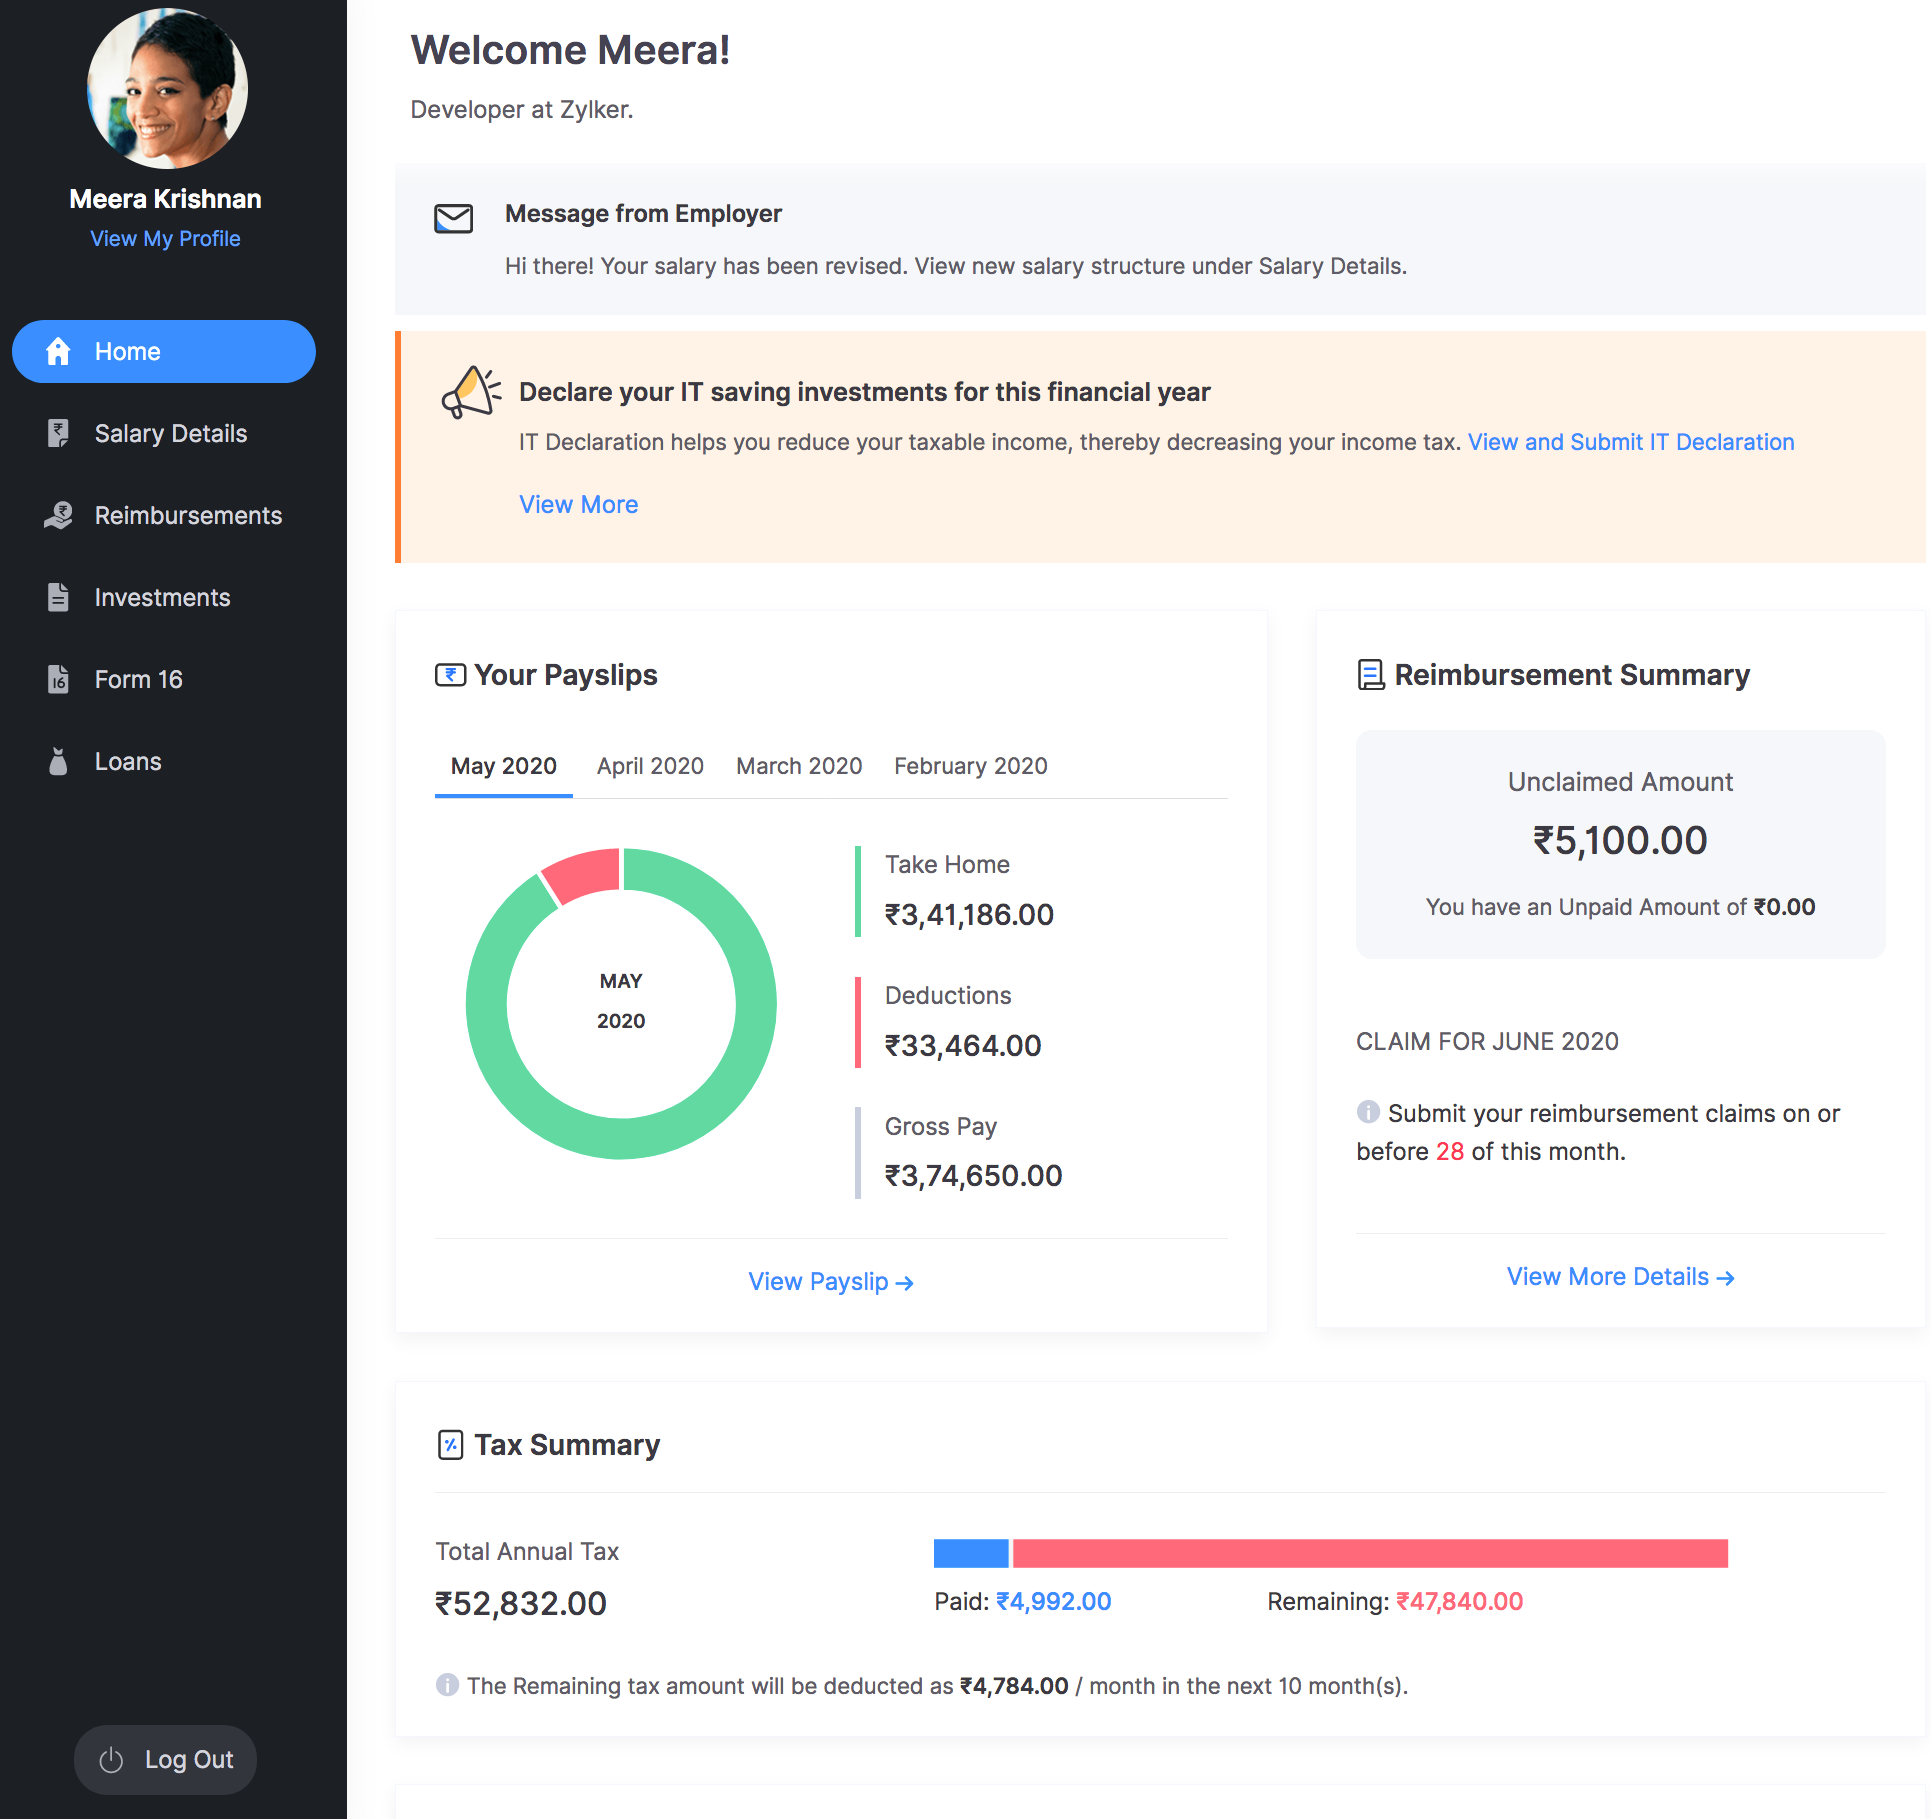1931x1819 pixels.
Task: Select the April 2020 payslip tab
Action: coord(649,764)
